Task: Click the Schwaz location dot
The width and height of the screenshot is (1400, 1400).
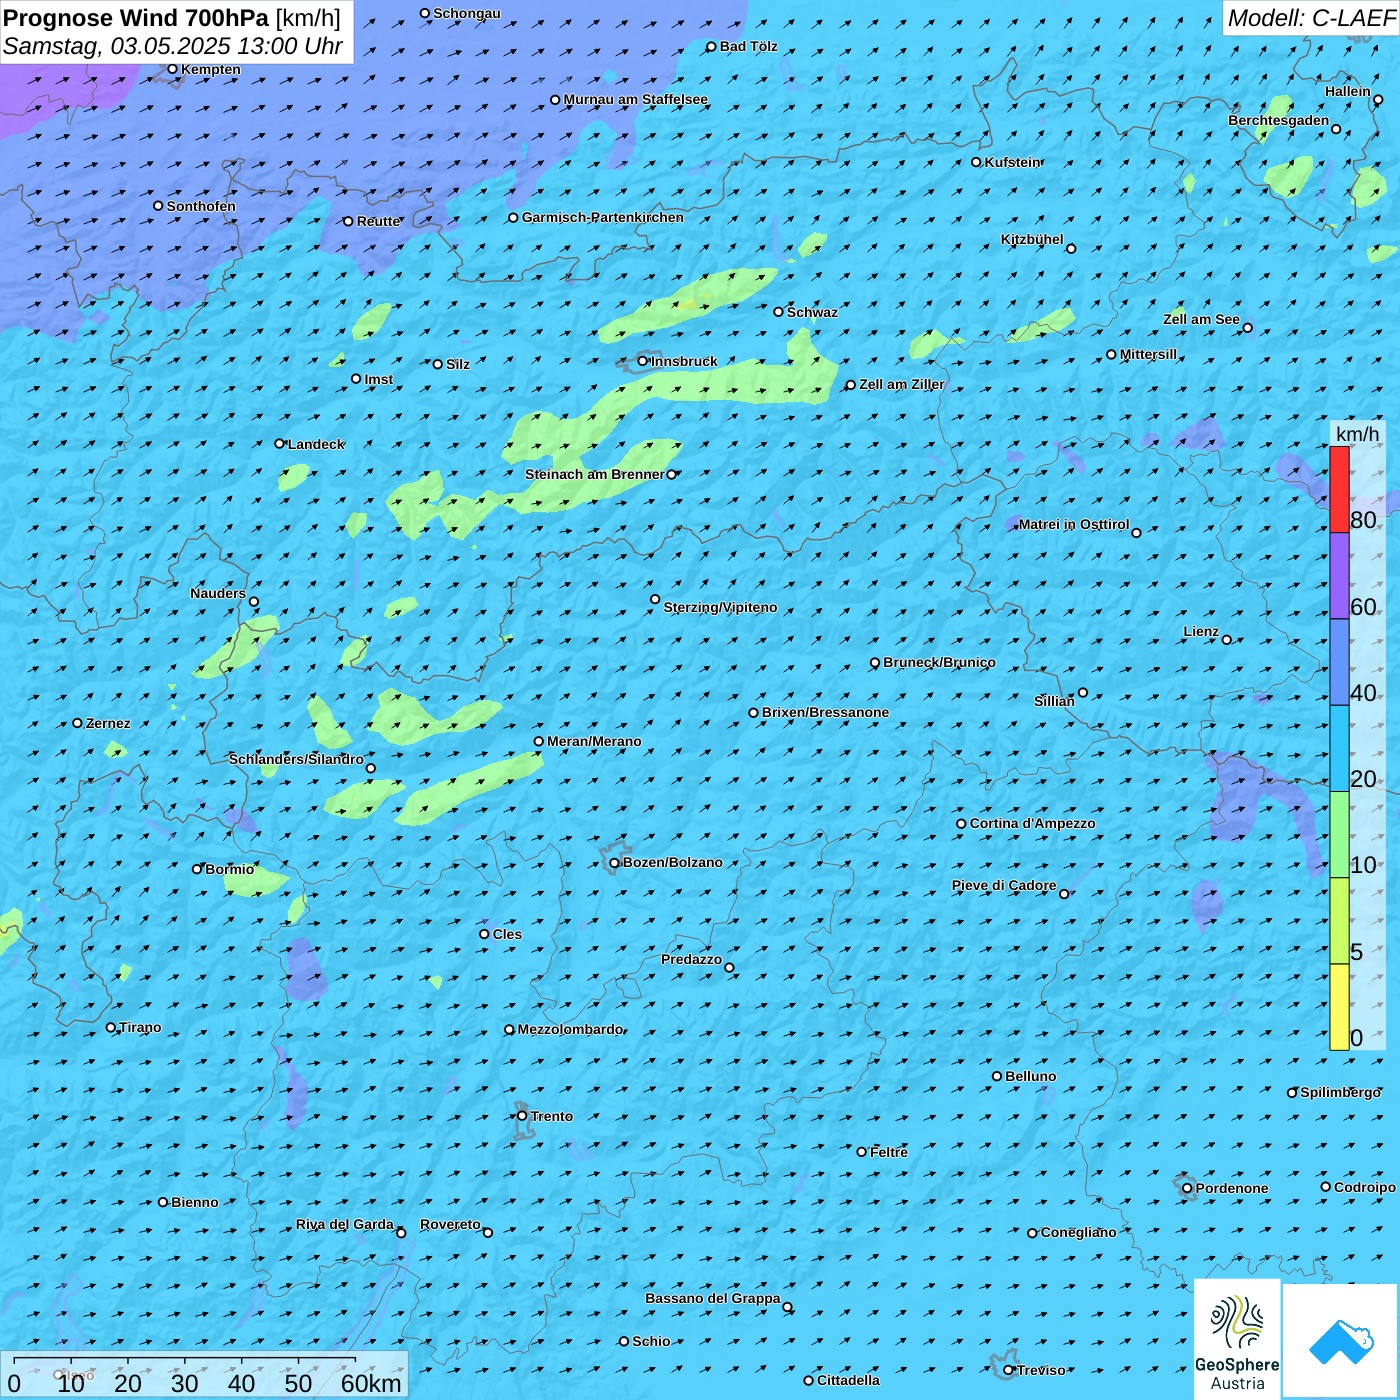Action: [779, 312]
